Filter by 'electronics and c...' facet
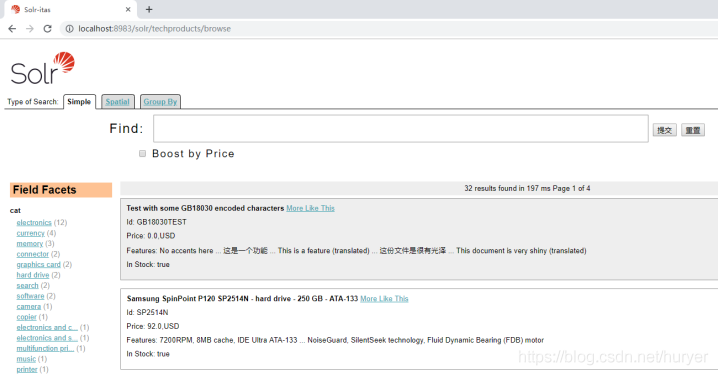 pos(47,328)
